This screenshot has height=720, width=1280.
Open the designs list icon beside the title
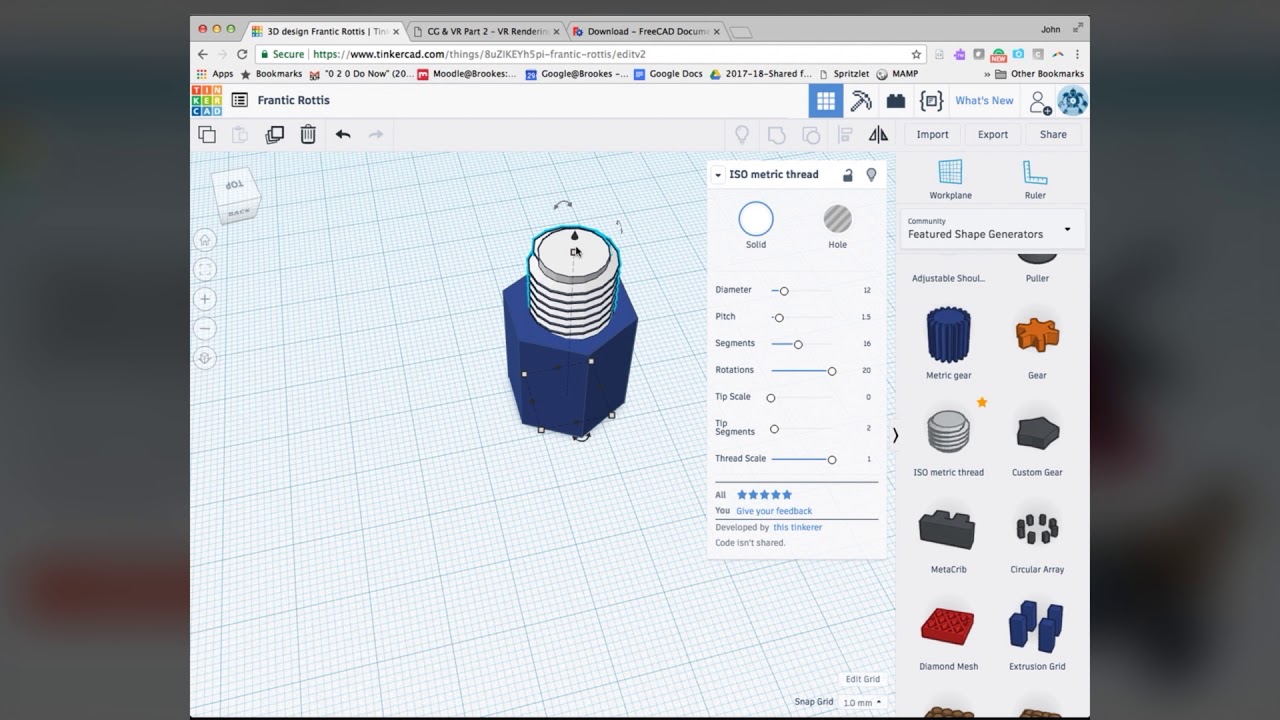(240, 100)
